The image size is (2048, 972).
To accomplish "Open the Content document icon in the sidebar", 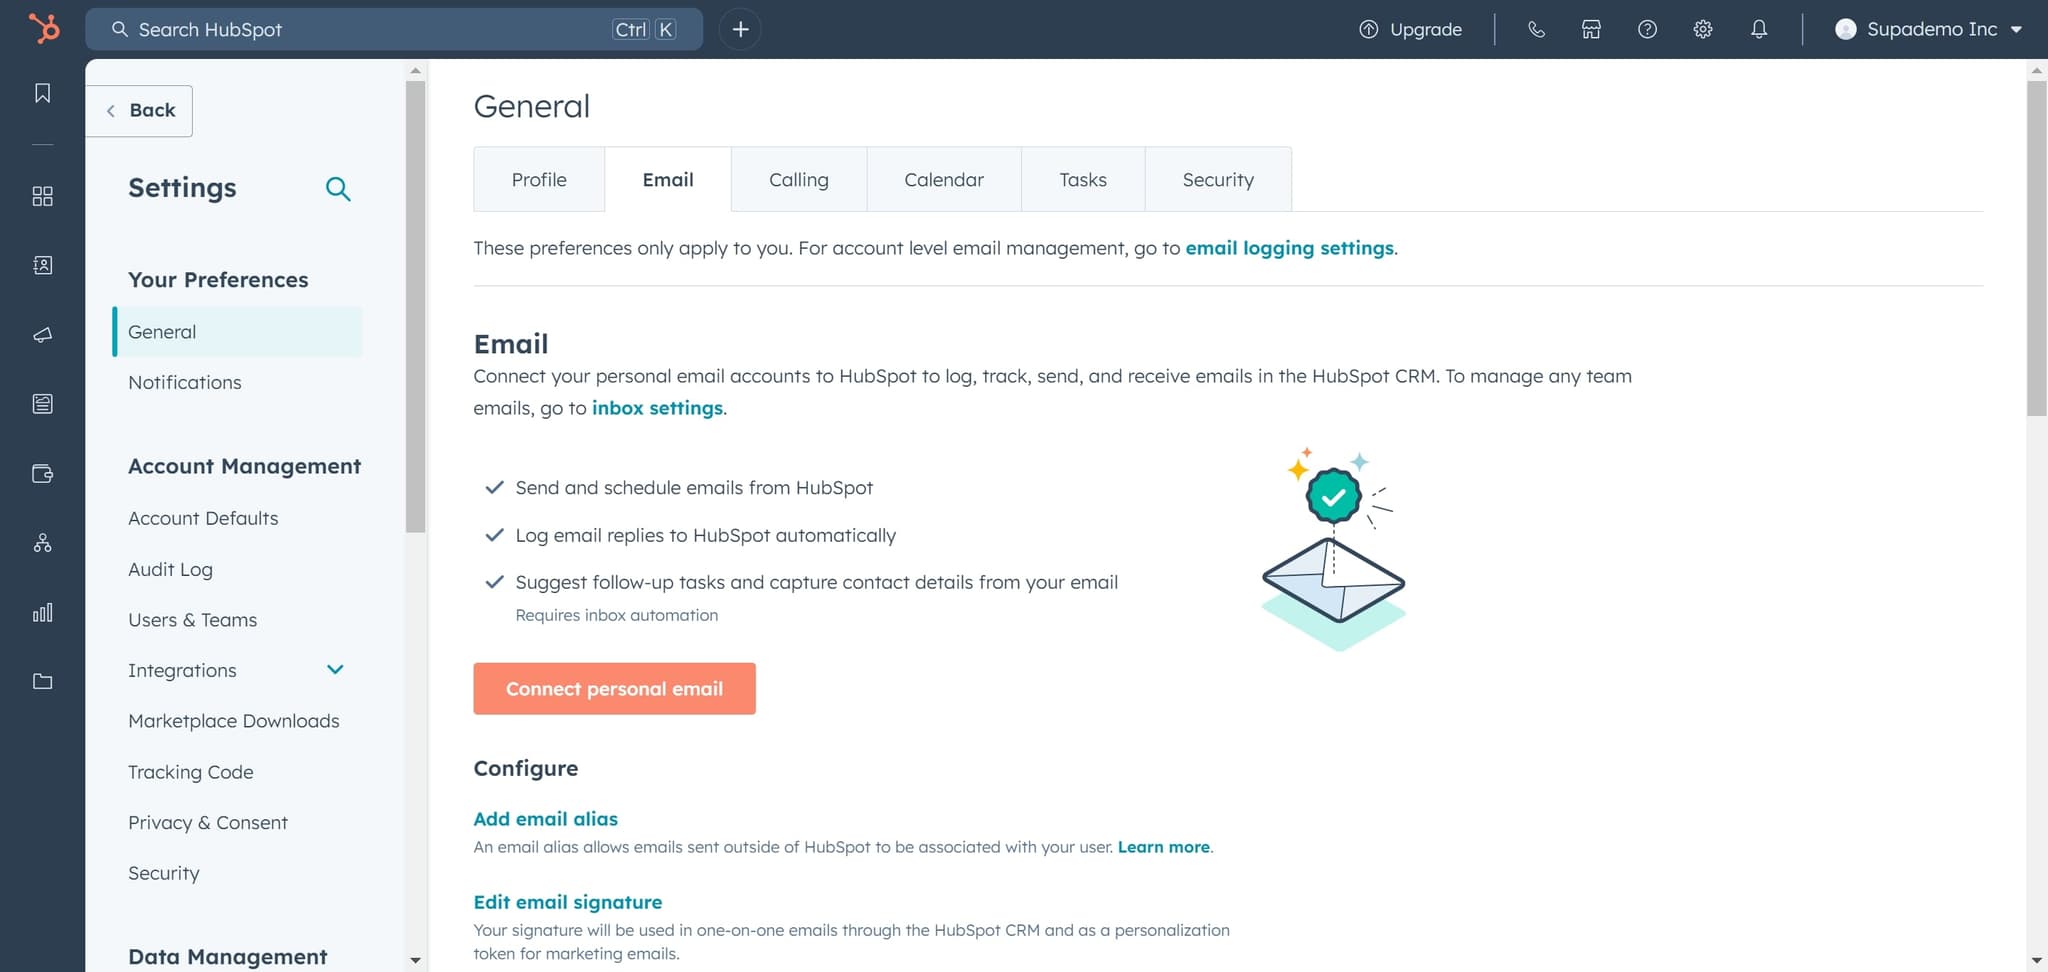I will (x=42, y=404).
